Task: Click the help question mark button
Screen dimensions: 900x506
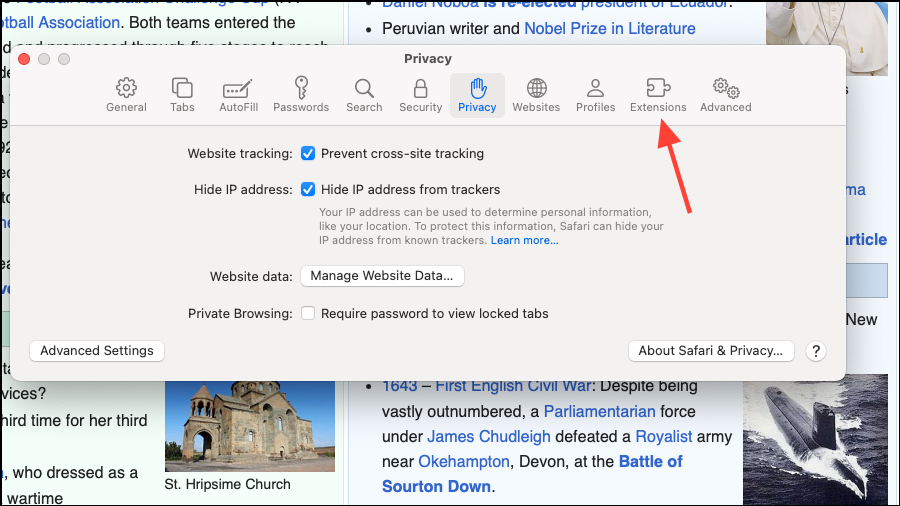Action: click(816, 351)
